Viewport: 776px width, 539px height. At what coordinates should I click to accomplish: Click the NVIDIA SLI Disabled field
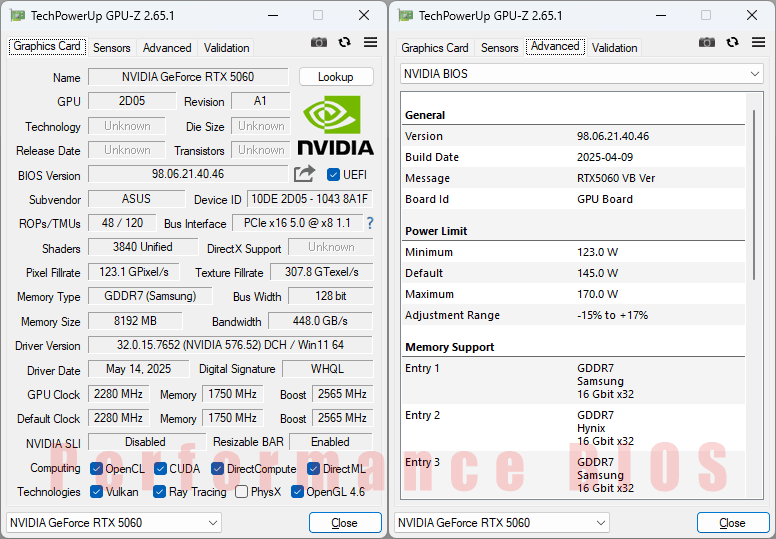point(146,441)
